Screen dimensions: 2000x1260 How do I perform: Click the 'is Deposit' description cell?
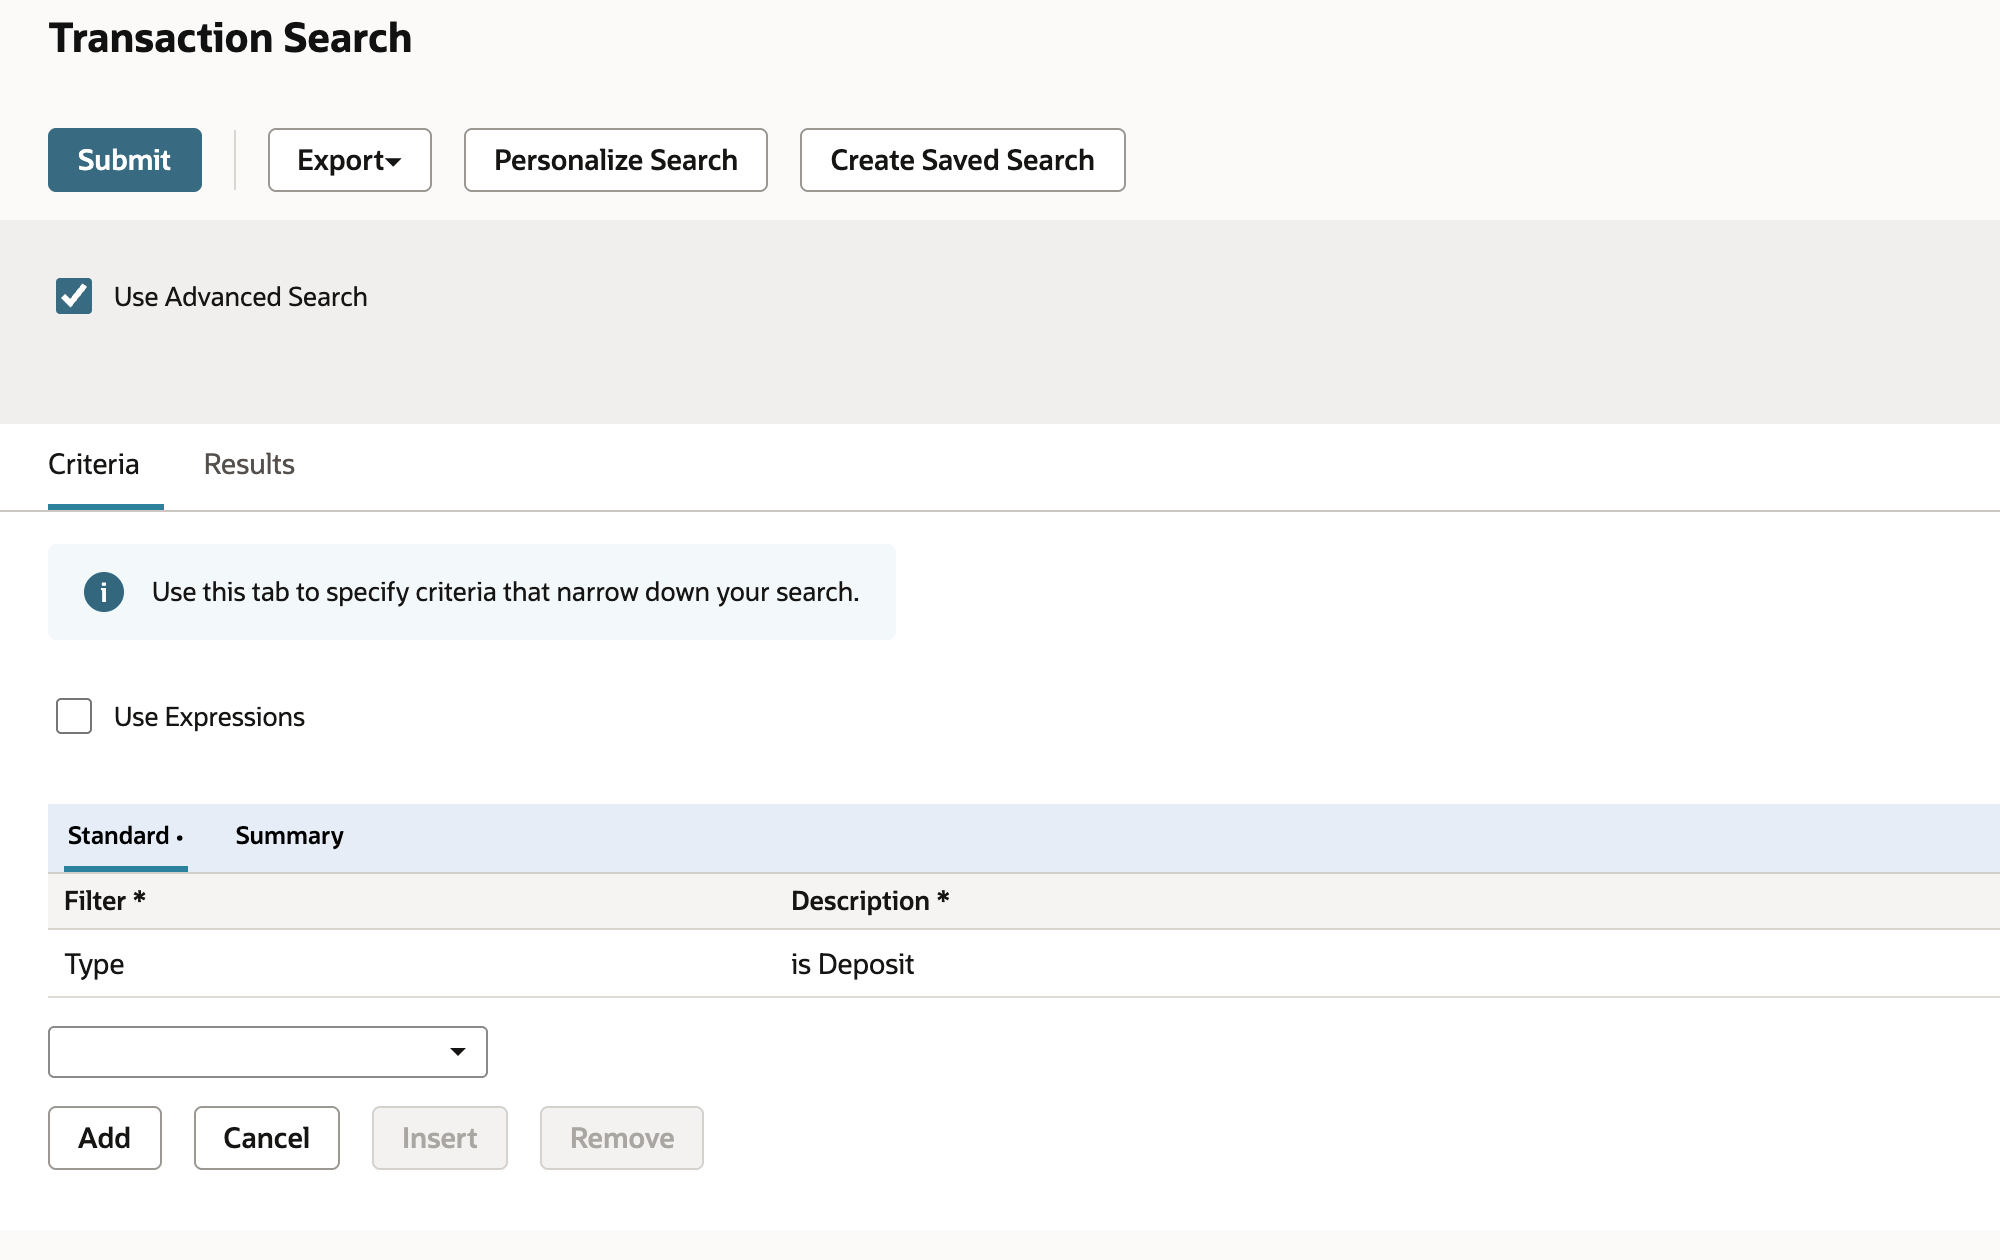(852, 964)
